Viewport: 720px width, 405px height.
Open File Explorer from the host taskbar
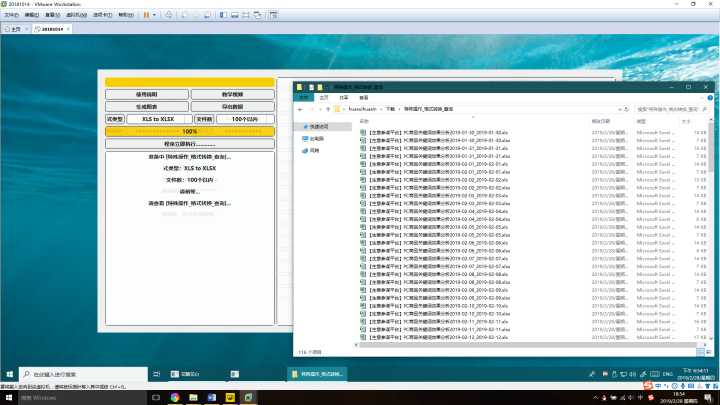[193, 397]
